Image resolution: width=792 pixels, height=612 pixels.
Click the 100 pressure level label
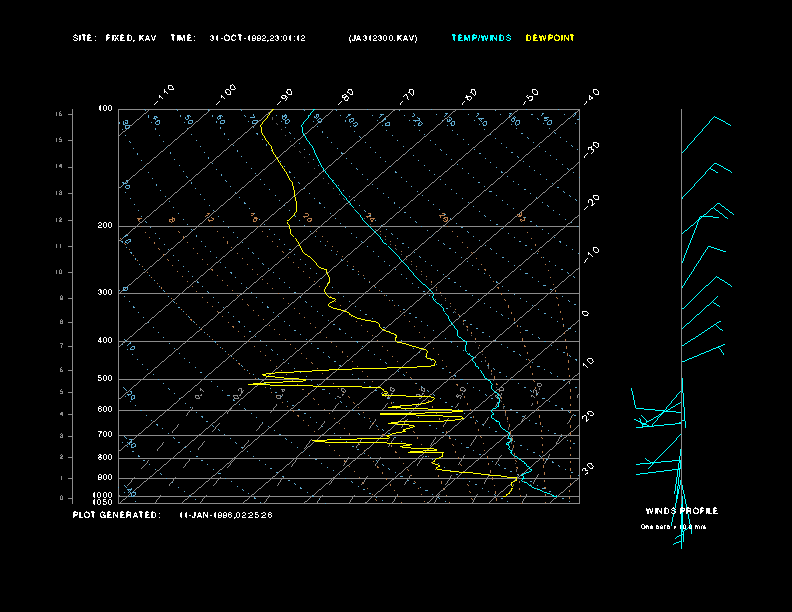click(105, 109)
